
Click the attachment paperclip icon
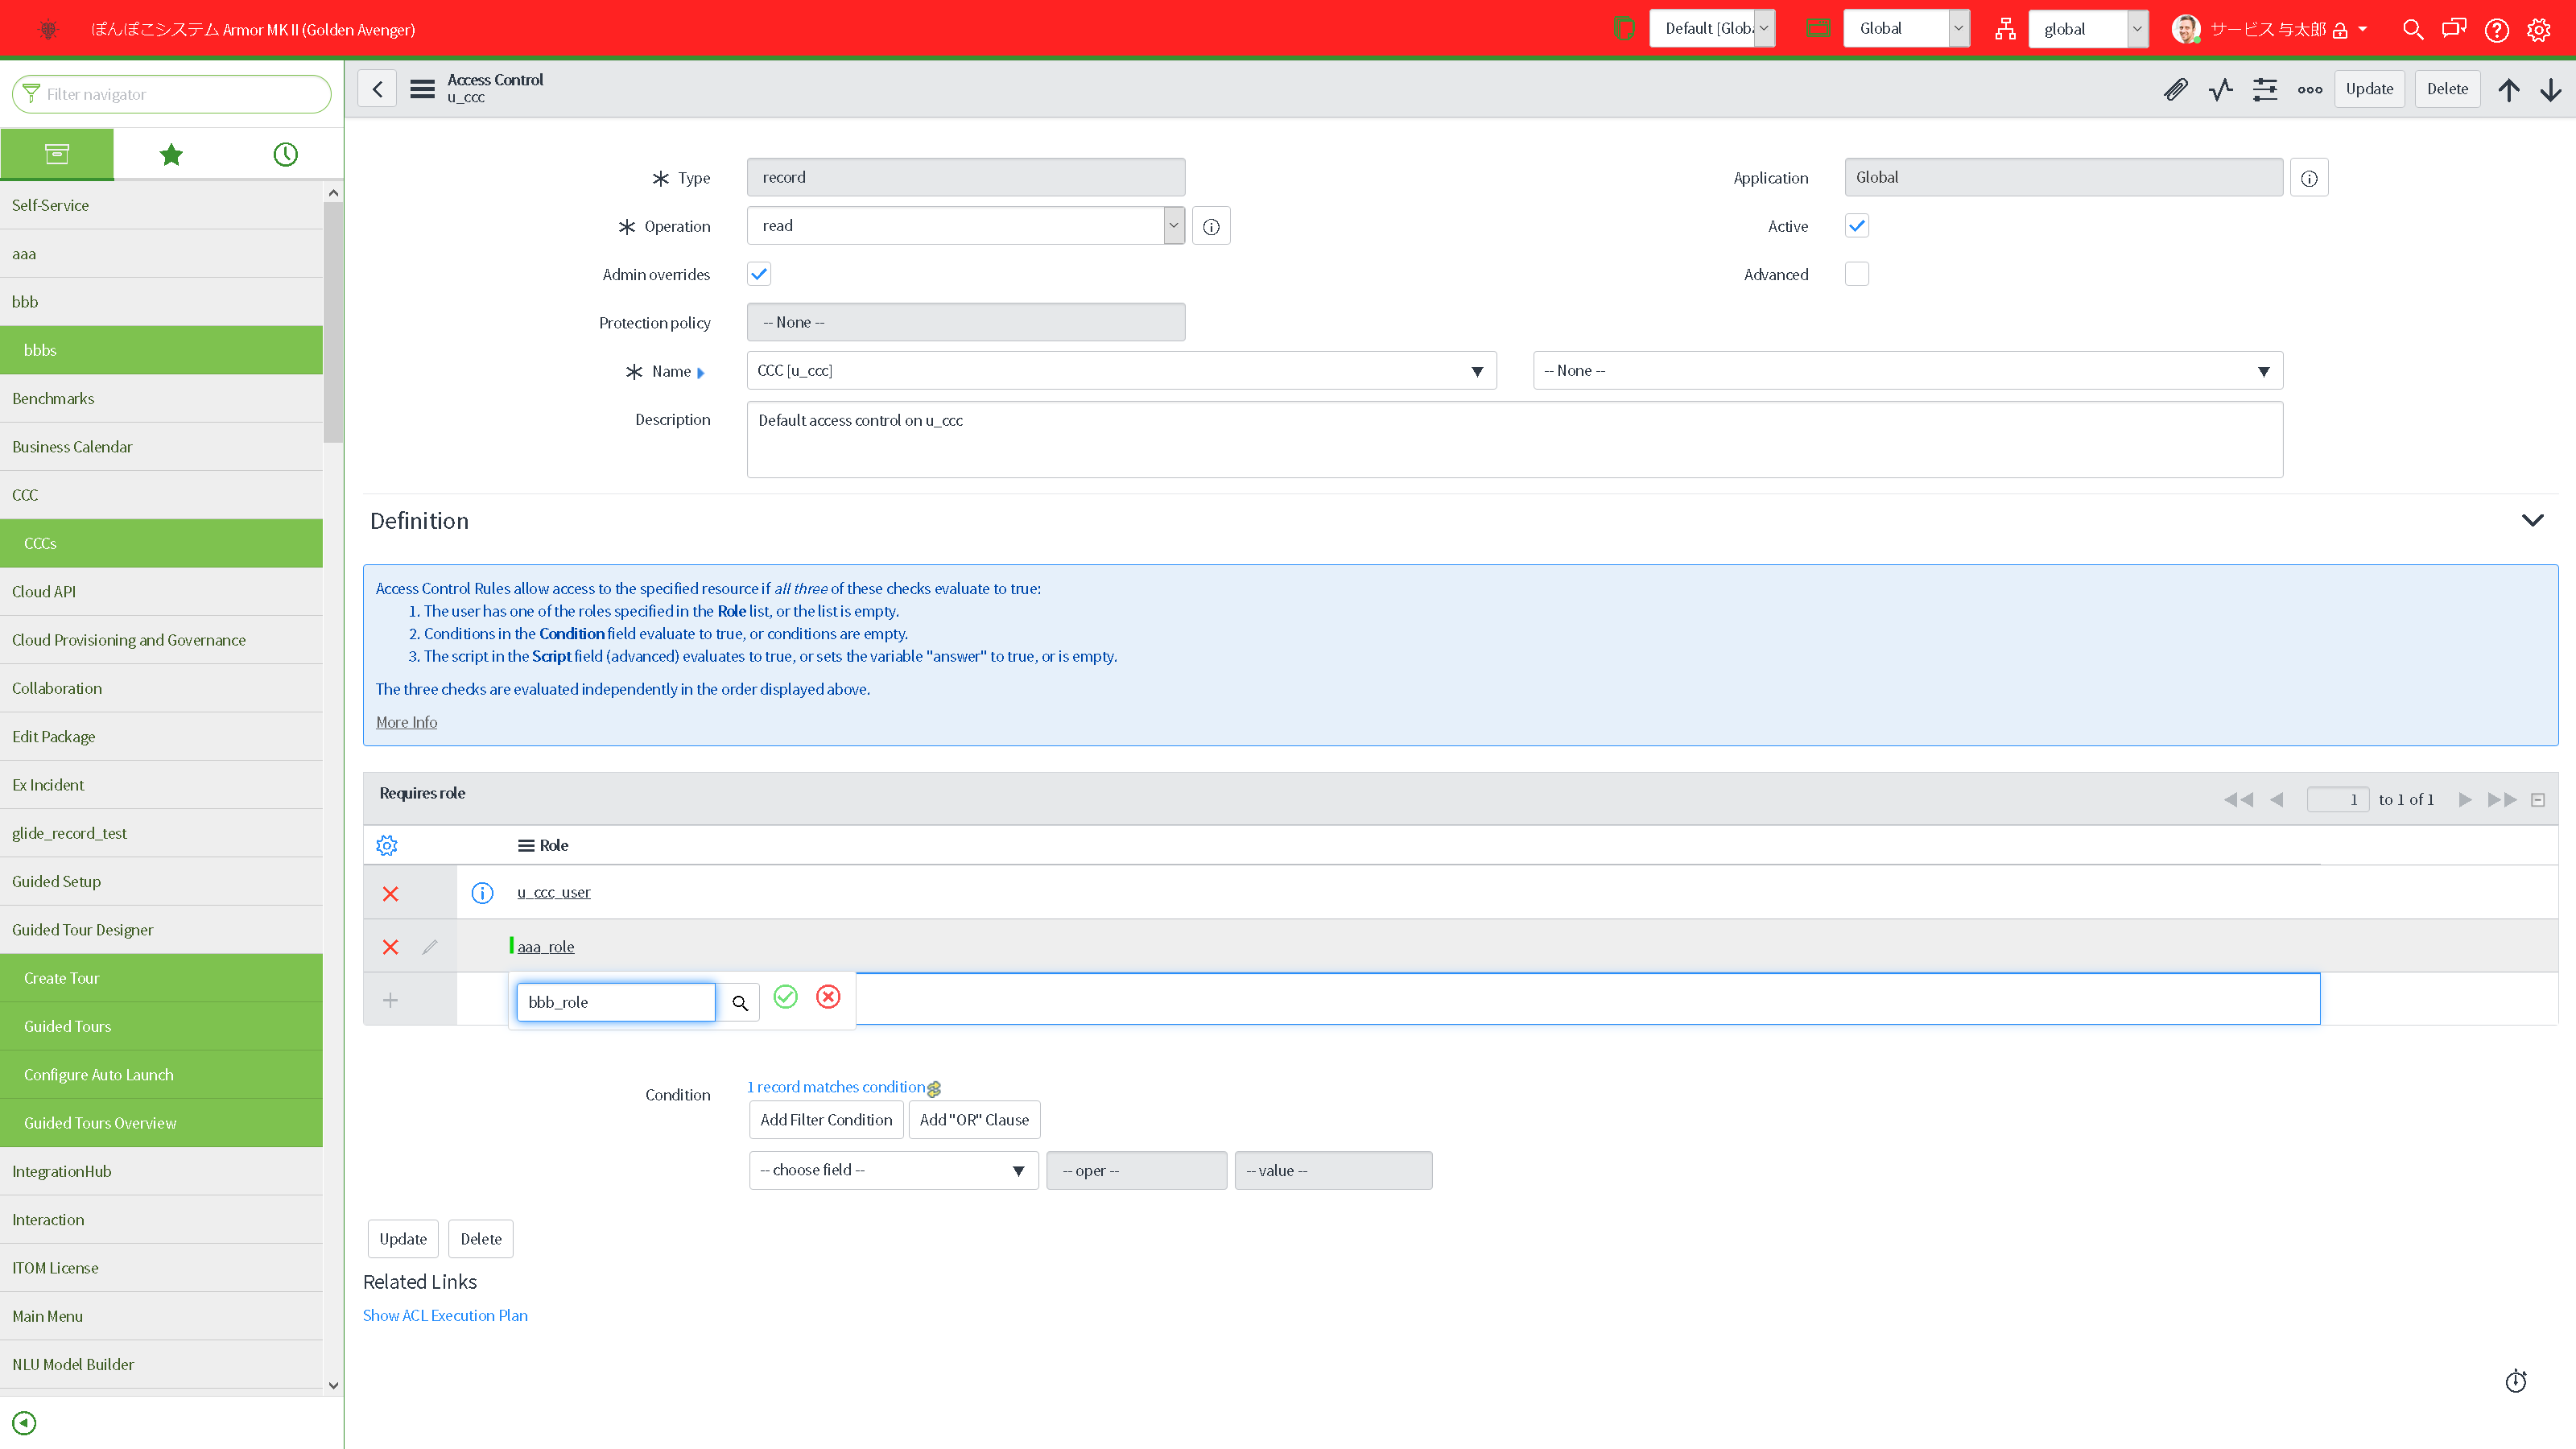click(x=2175, y=89)
